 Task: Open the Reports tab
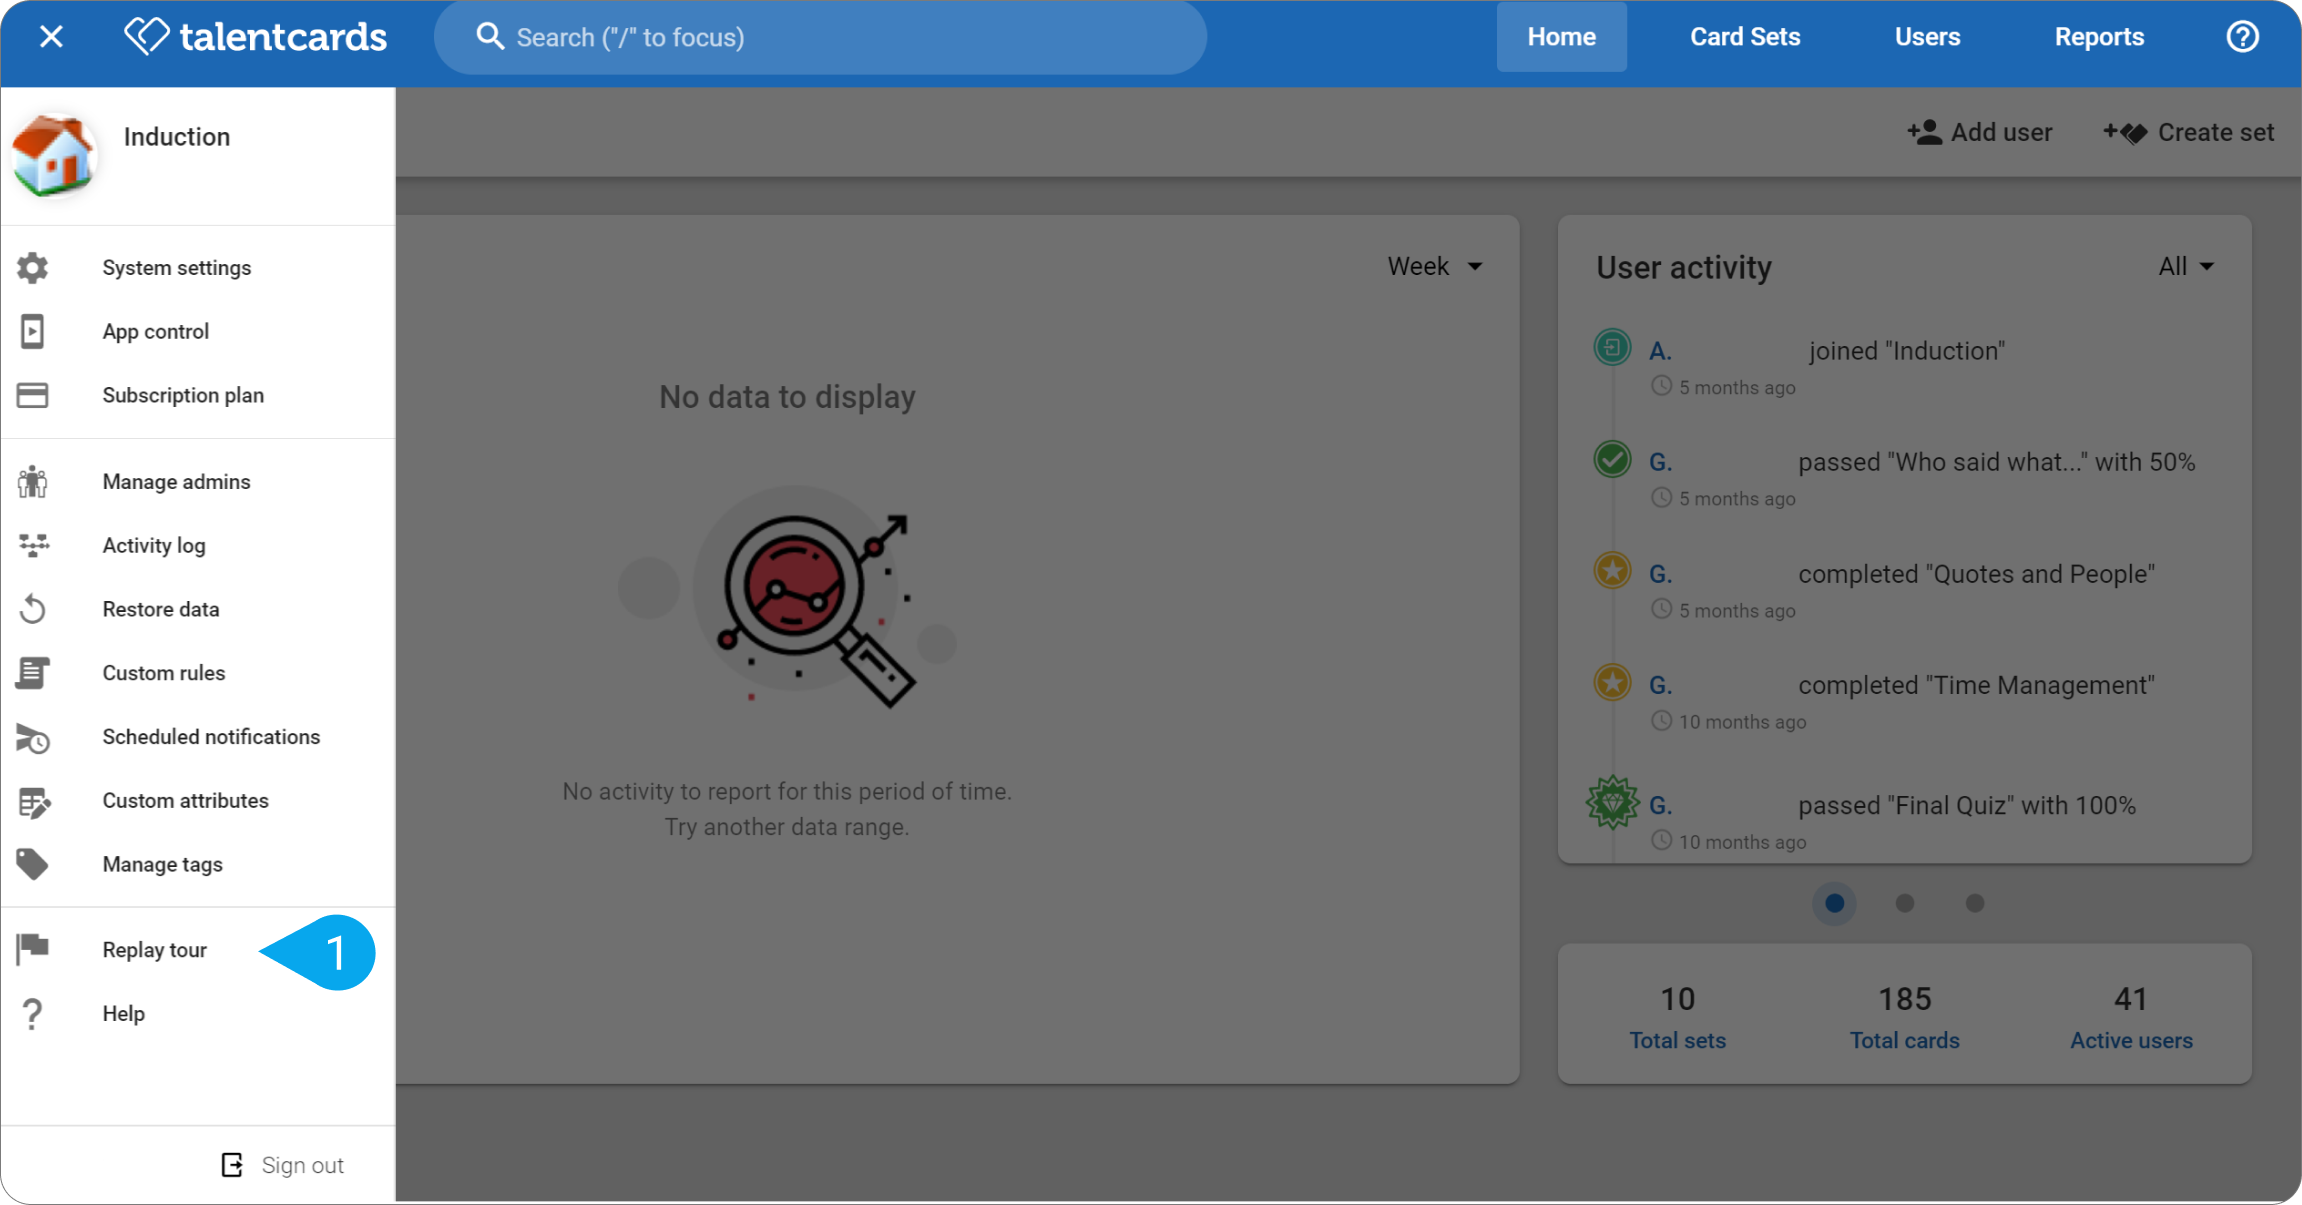point(2098,37)
